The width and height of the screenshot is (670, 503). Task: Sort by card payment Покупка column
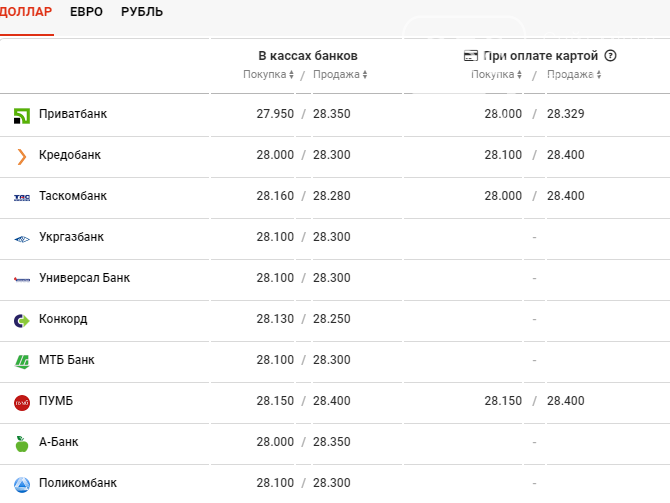point(496,75)
